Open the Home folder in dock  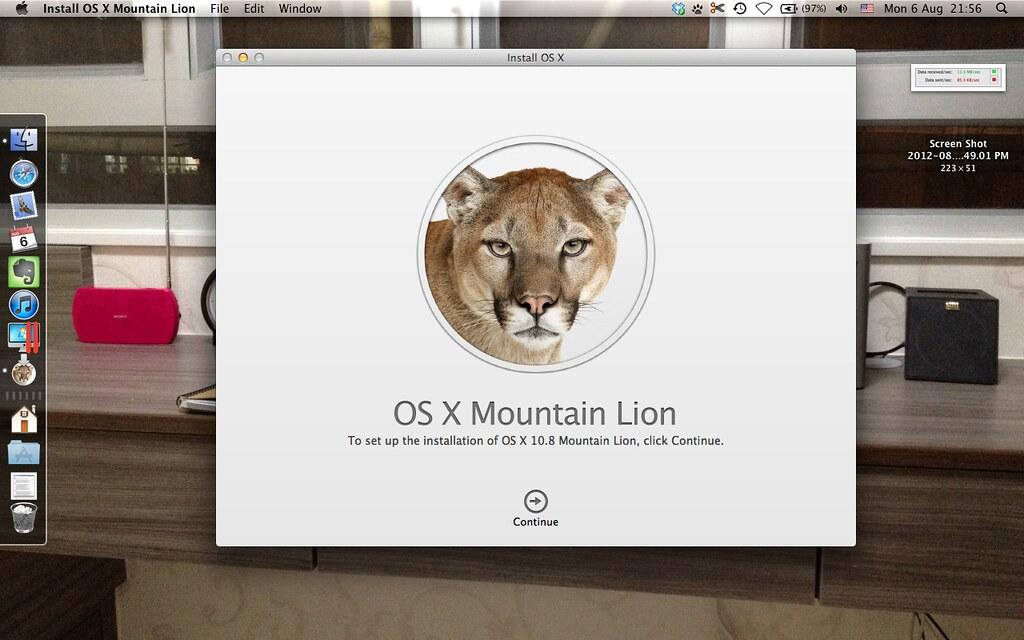coord(23,418)
